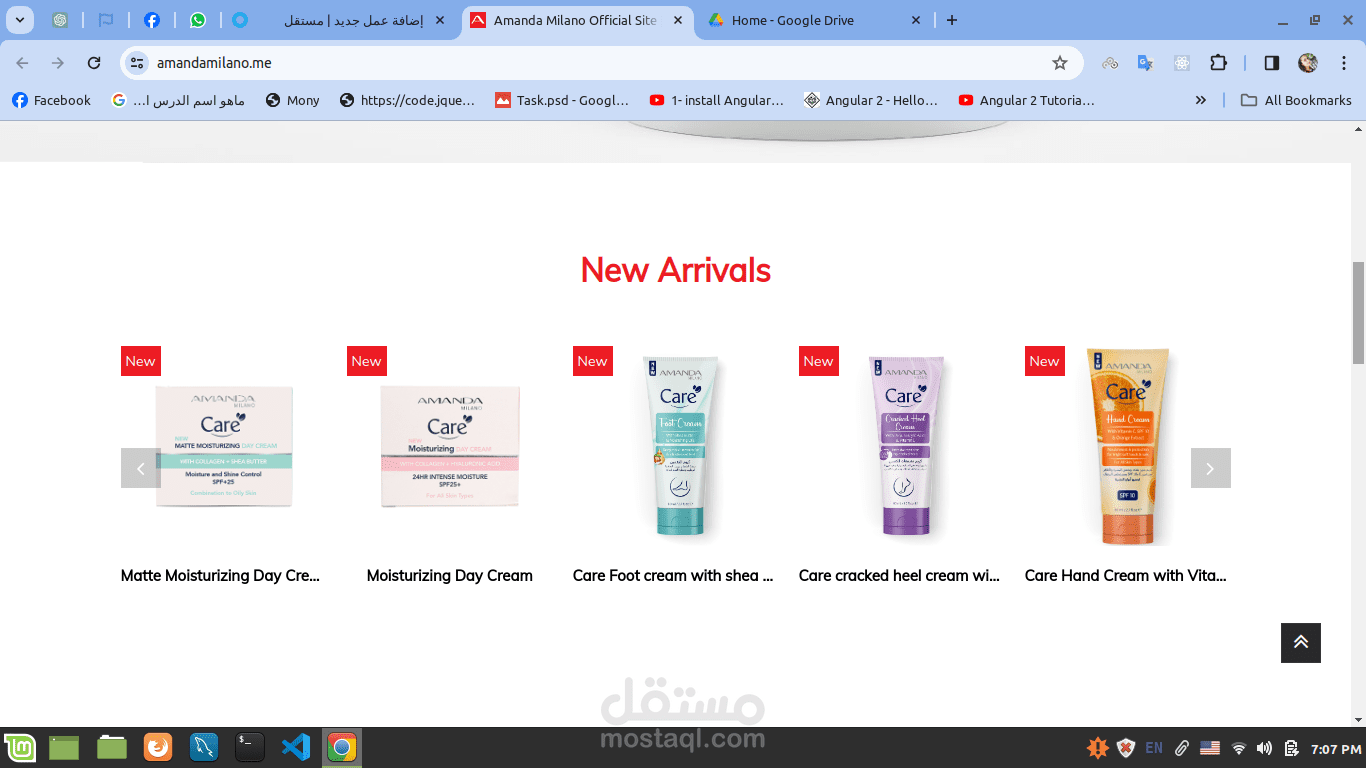Open the Angular 2 Tutorial YouTube bookmark
Image resolution: width=1366 pixels, height=768 pixels.
coord(1026,100)
